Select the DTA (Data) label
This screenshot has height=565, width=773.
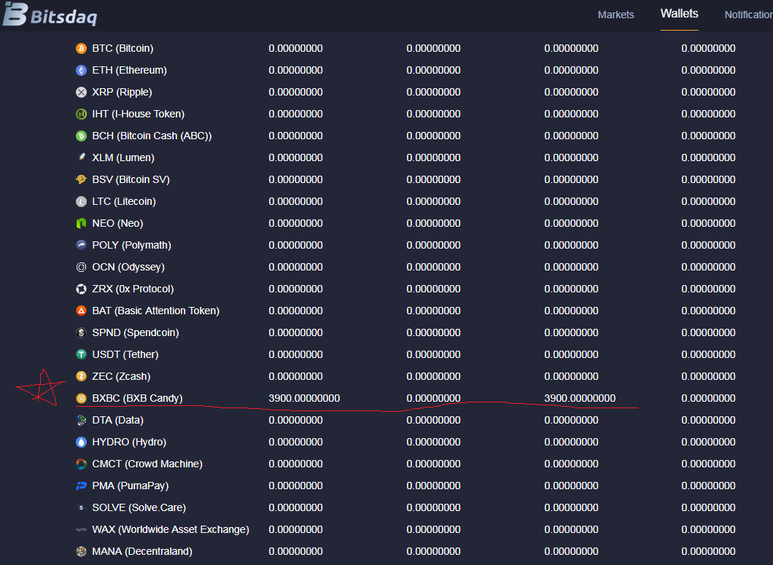118,420
